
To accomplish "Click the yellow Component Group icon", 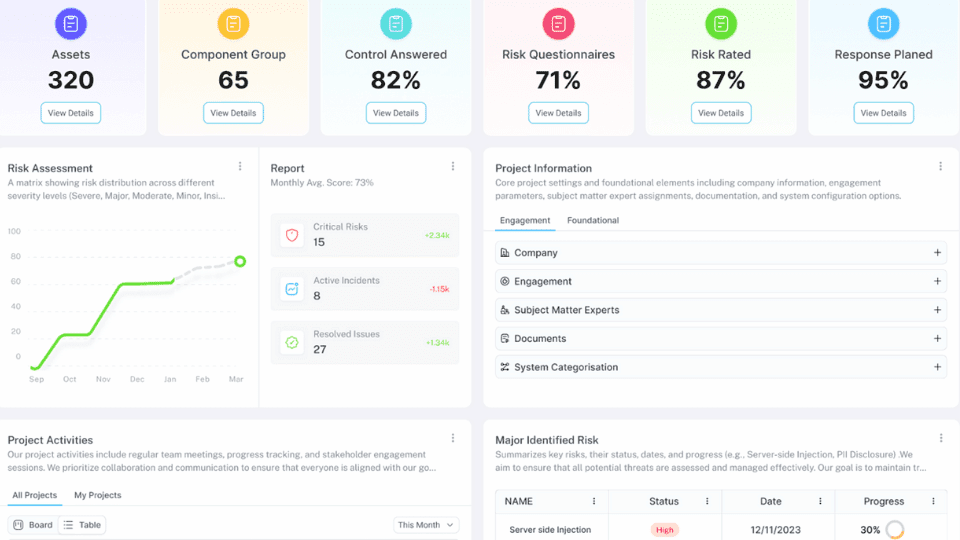I will pos(233,24).
